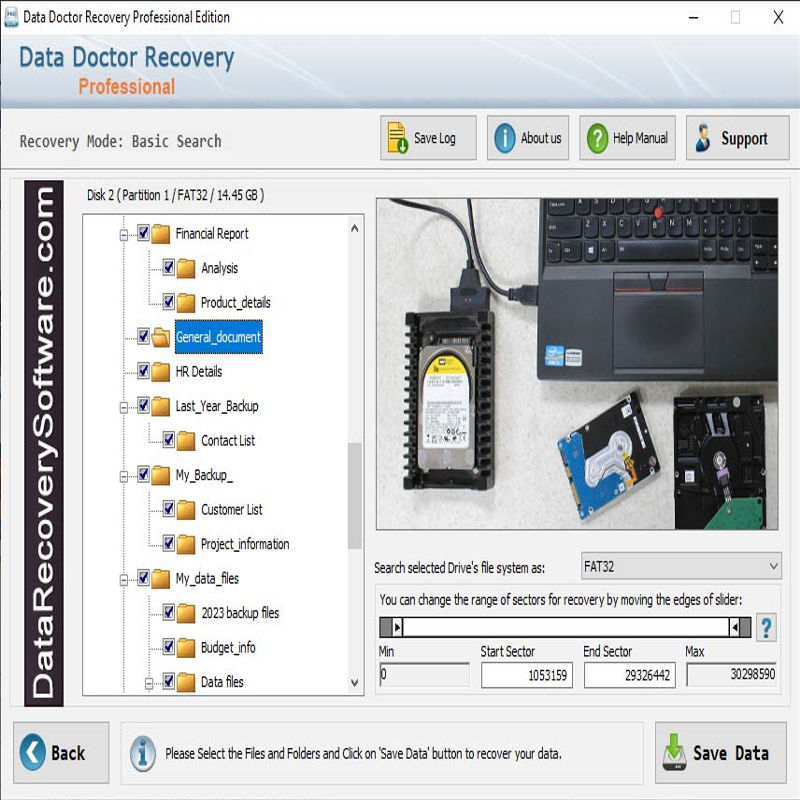Click the Save Log document icon
This screenshot has height=800, width=800.
click(397, 138)
